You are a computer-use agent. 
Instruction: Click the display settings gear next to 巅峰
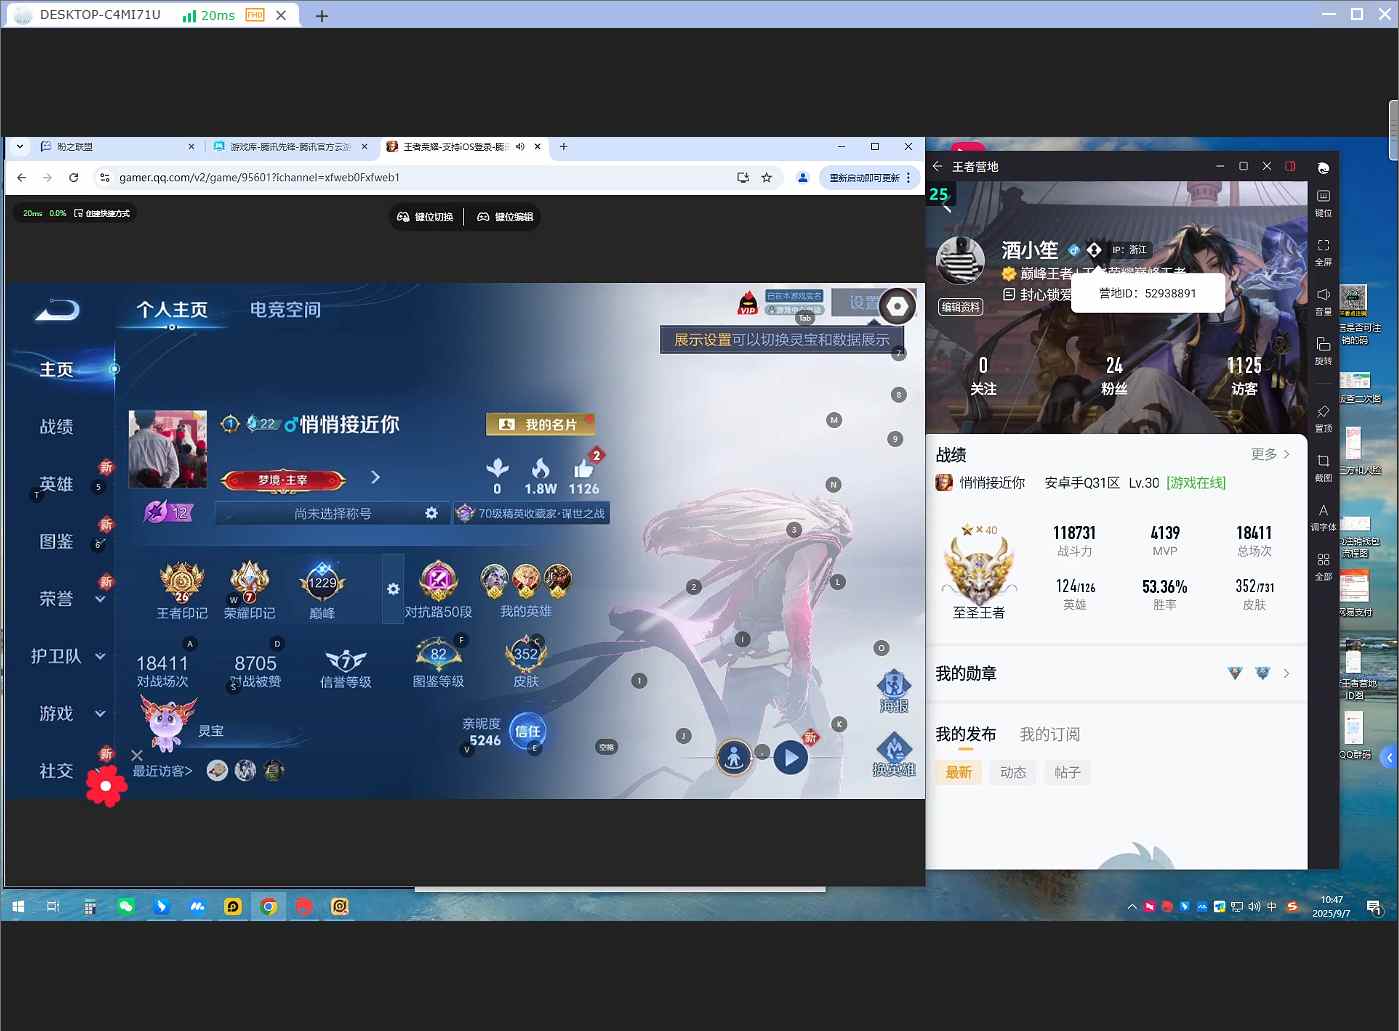click(x=393, y=589)
